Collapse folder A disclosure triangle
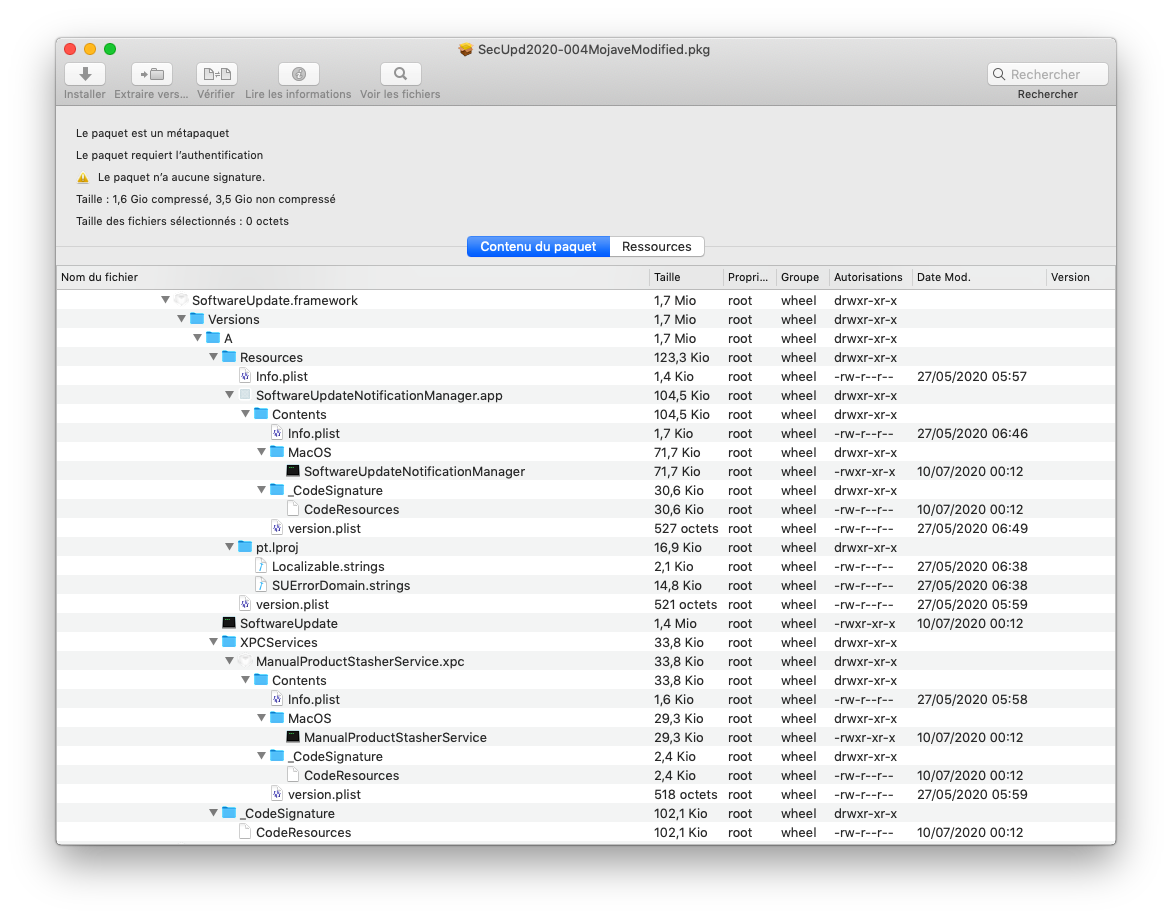The width and height of the screenshot is (1172, 919). [x=197, y=338]
